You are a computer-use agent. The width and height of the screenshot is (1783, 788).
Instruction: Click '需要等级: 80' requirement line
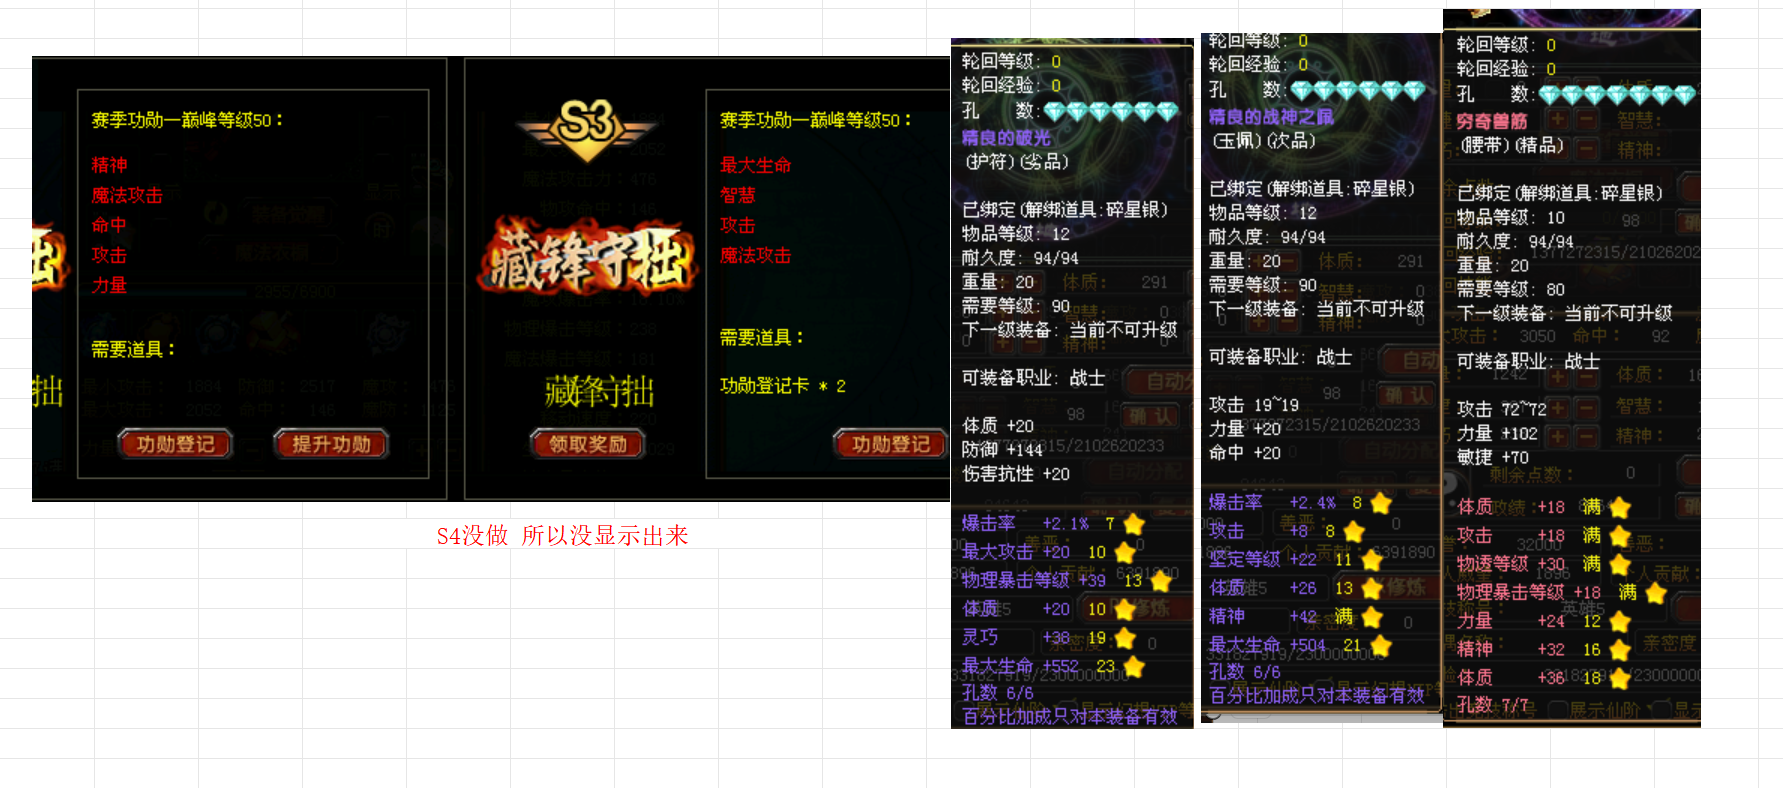coord(1511,289)
